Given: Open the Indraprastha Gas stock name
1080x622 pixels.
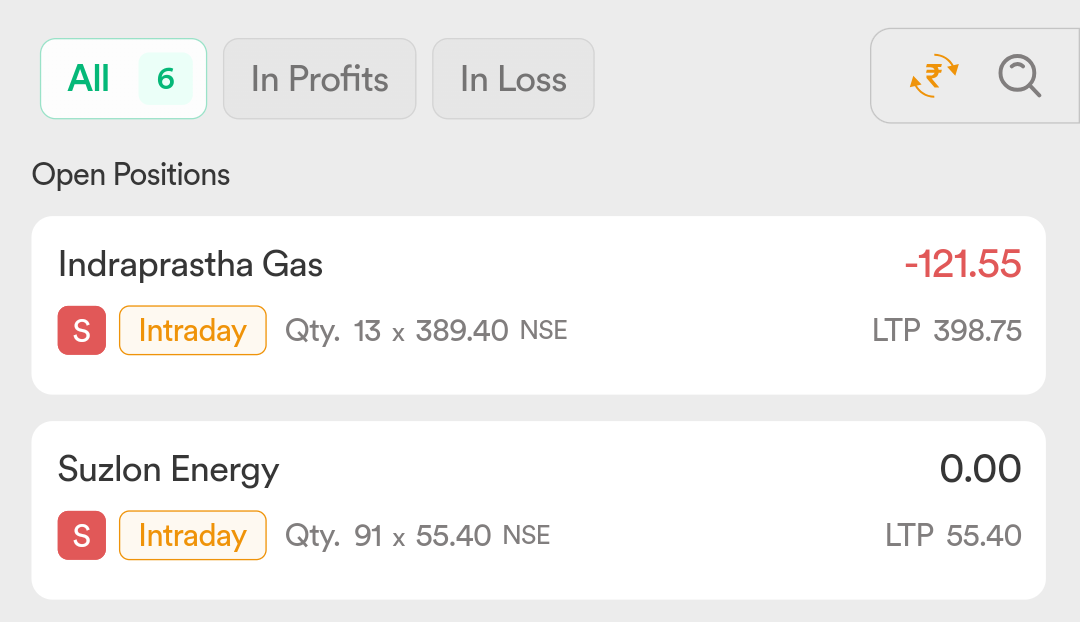Looking at the screenshot, I should click(190, 265).
